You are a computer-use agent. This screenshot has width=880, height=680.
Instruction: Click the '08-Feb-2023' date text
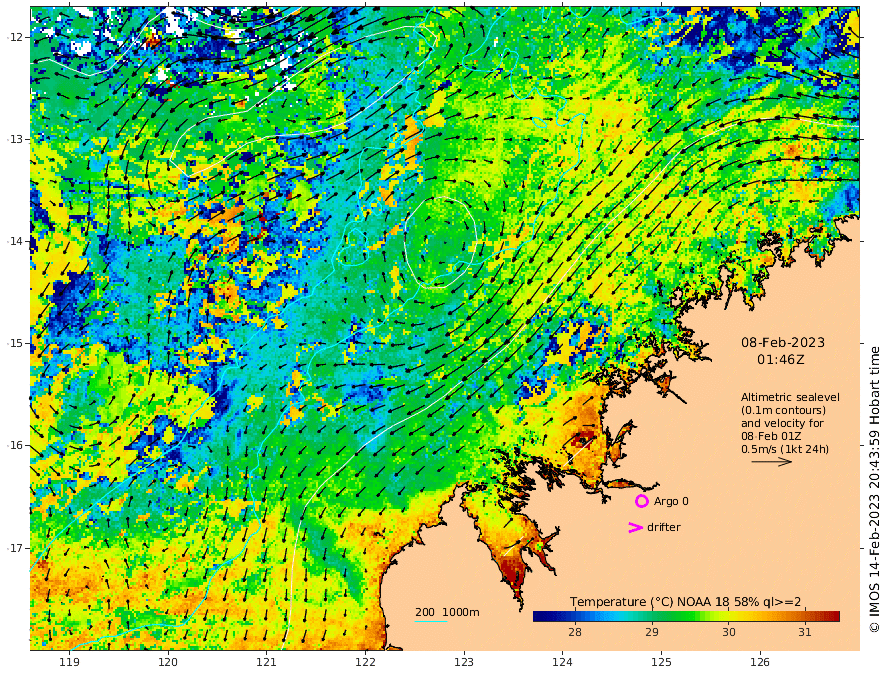coord(783,342)
